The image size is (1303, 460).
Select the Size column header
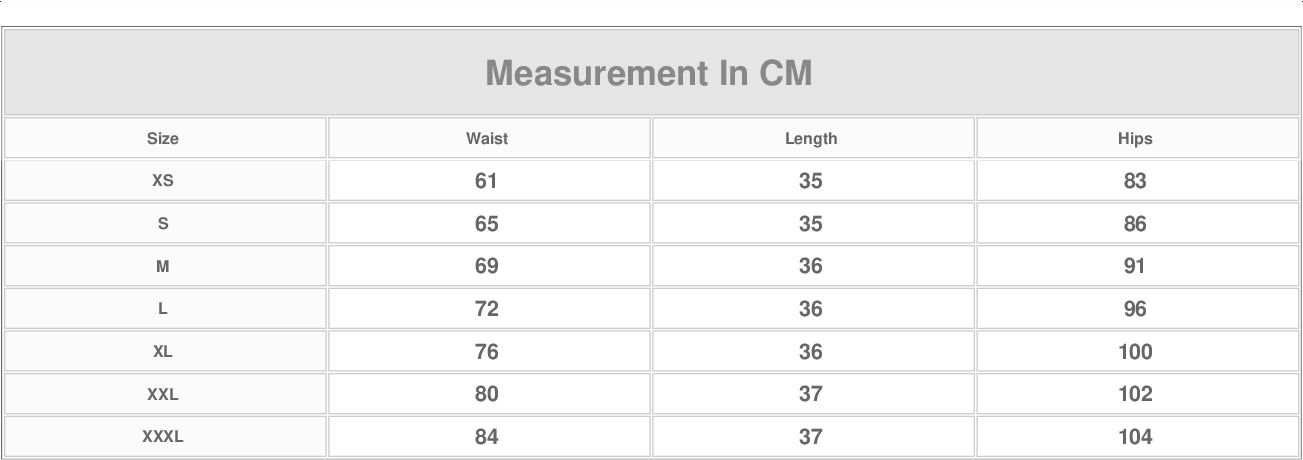163,138
